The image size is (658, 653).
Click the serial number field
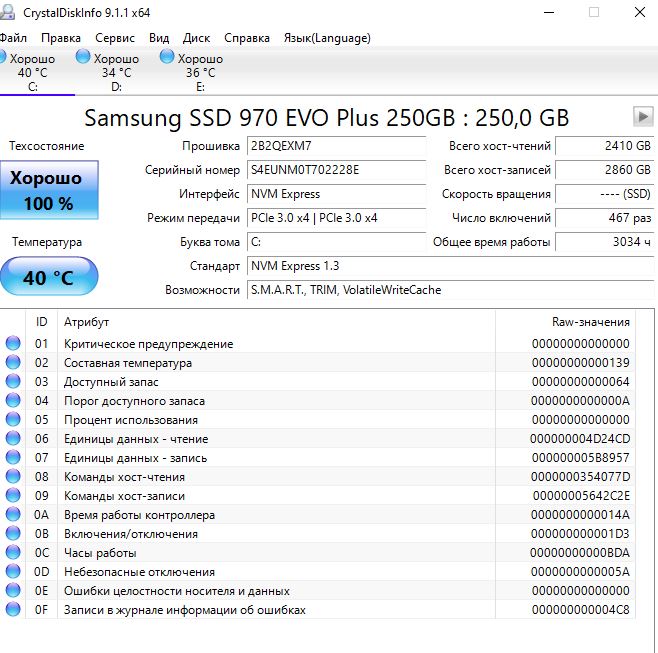click(x=337, y=170)
